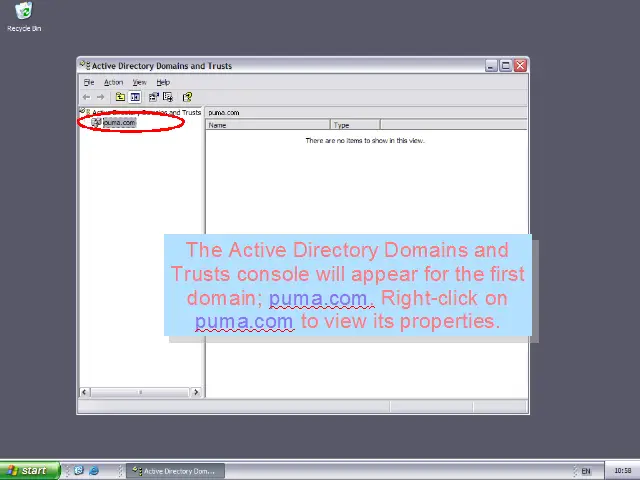Click the "There are no items" message text
The image size is (640, 480).
tap(365, 140)
